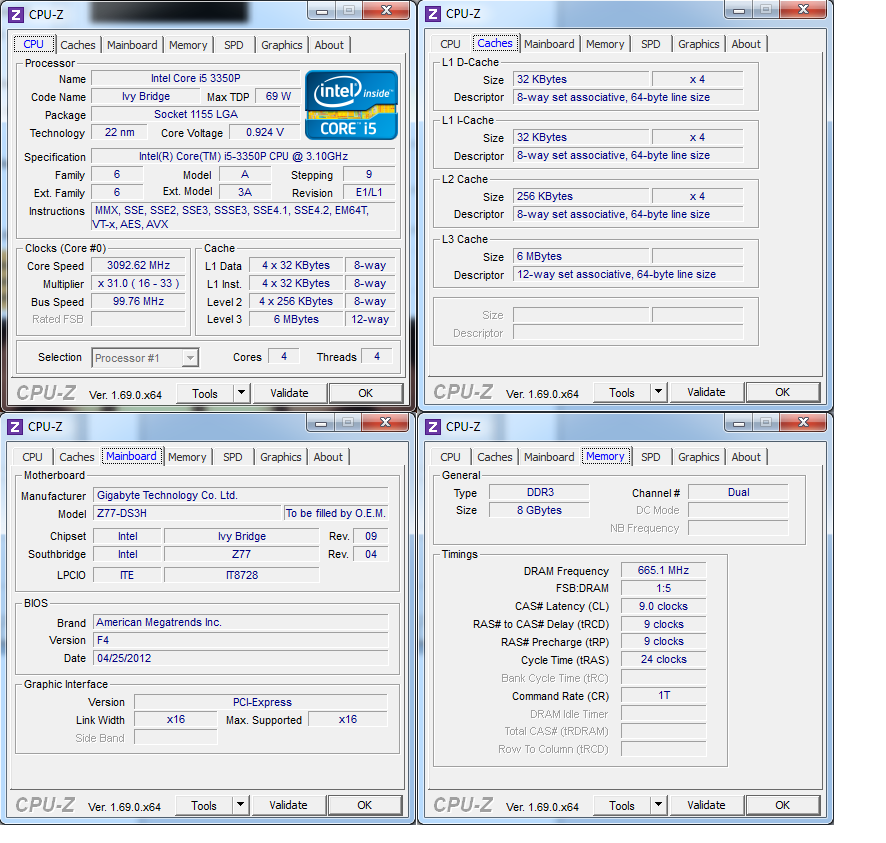The height and width of the screenshot is (843, 886).
Task: Open Memory tab in CPU window
Action: (x=188, y=45)
